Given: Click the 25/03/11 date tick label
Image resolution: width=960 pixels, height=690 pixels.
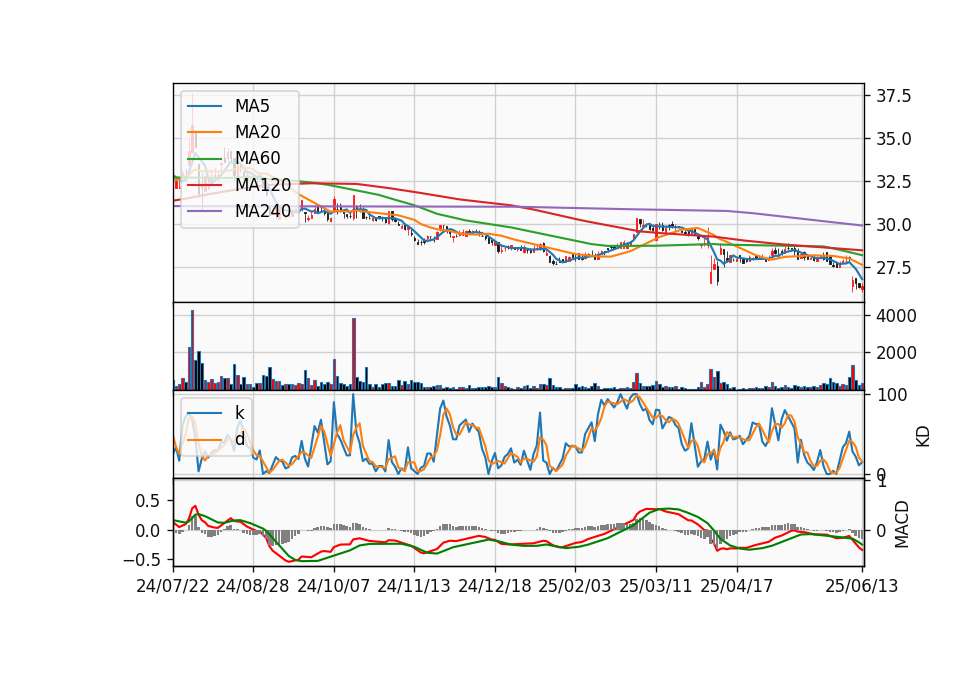Looking at the screenshot, I should tap(656, 586).
